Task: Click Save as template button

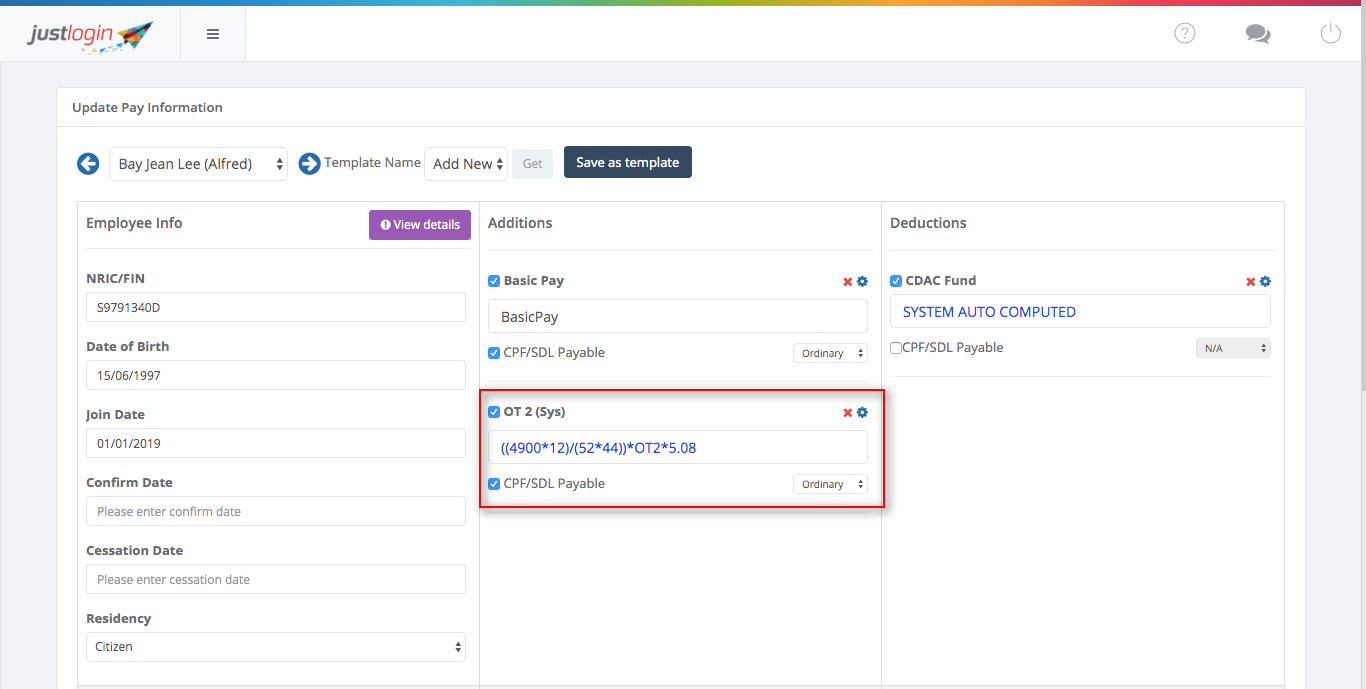Action: pyautogui.click(x=628, y=162)
